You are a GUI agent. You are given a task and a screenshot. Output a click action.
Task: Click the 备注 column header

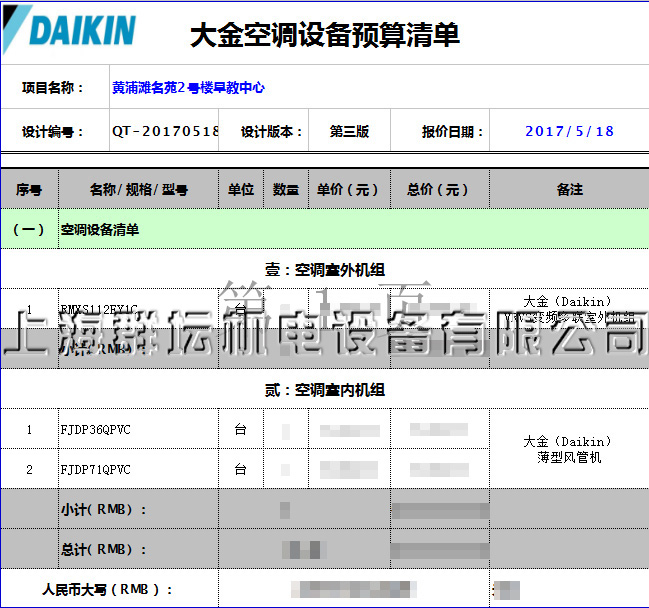click(570, 190)
